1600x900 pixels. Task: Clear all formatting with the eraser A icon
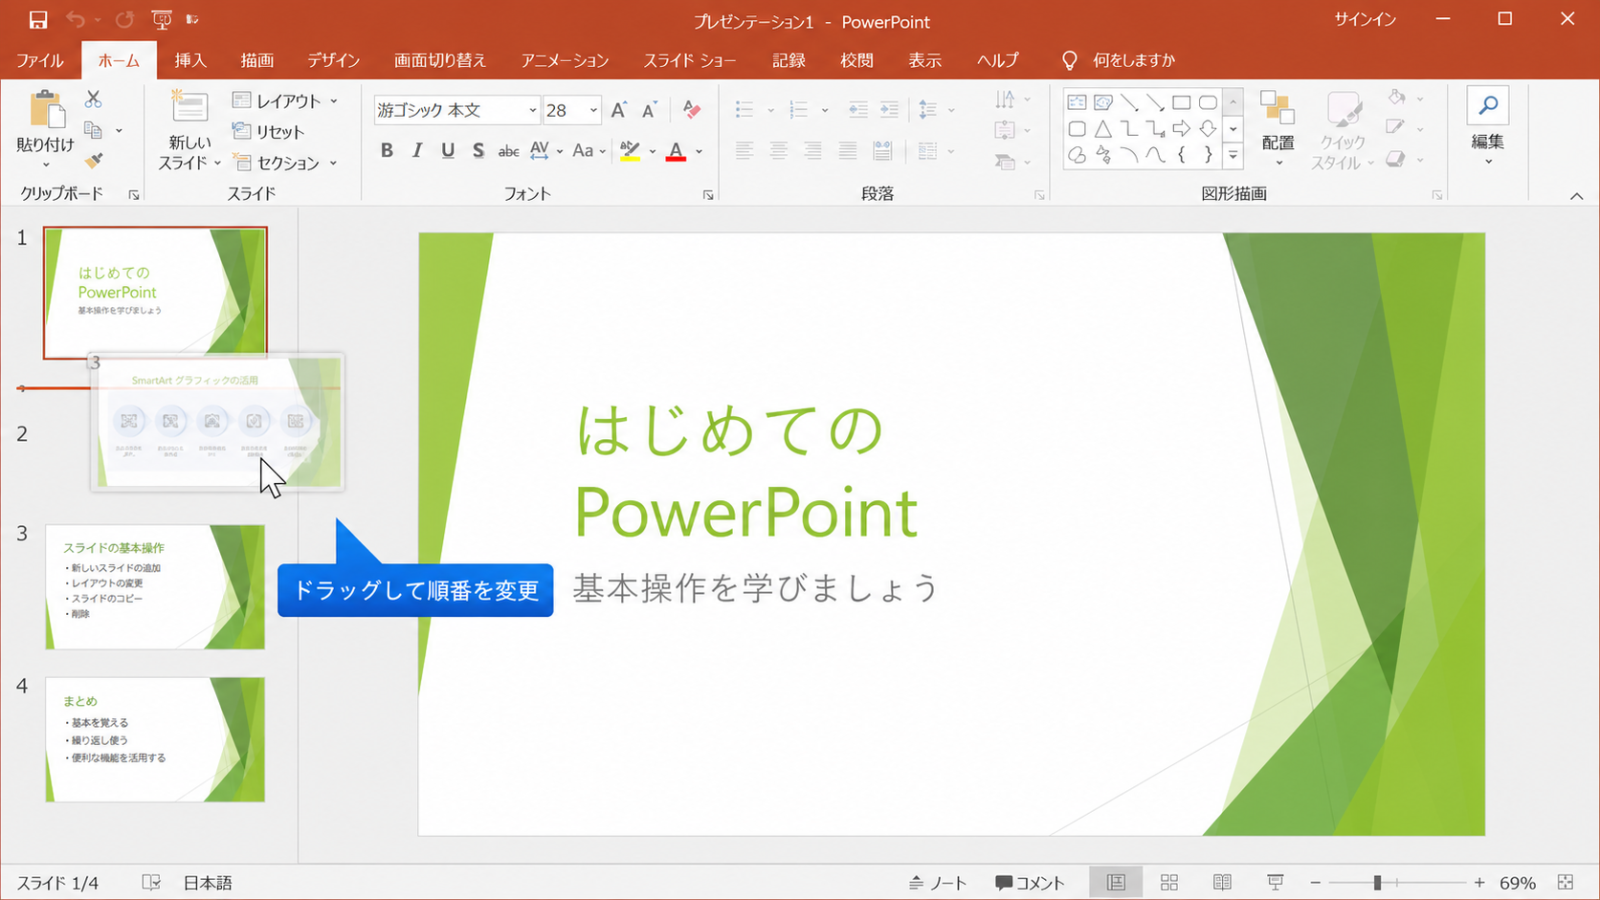point(691,110)
